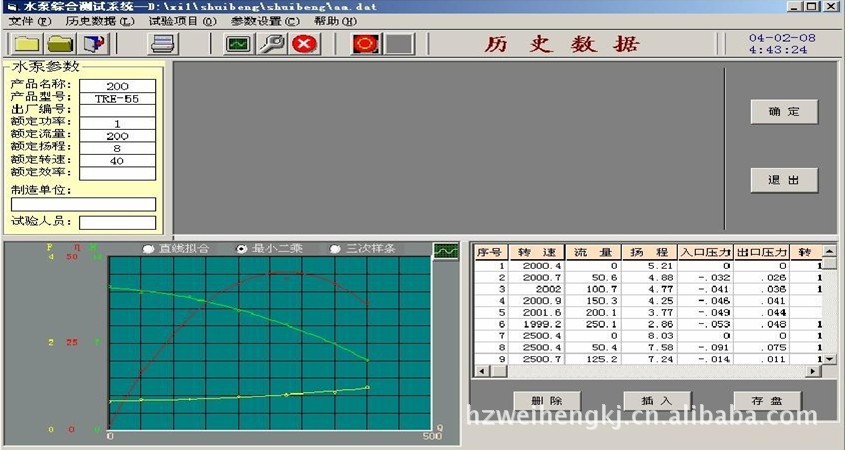Select the 三次样条 radio option
845x450 pixels.
[x=335, y=248]
